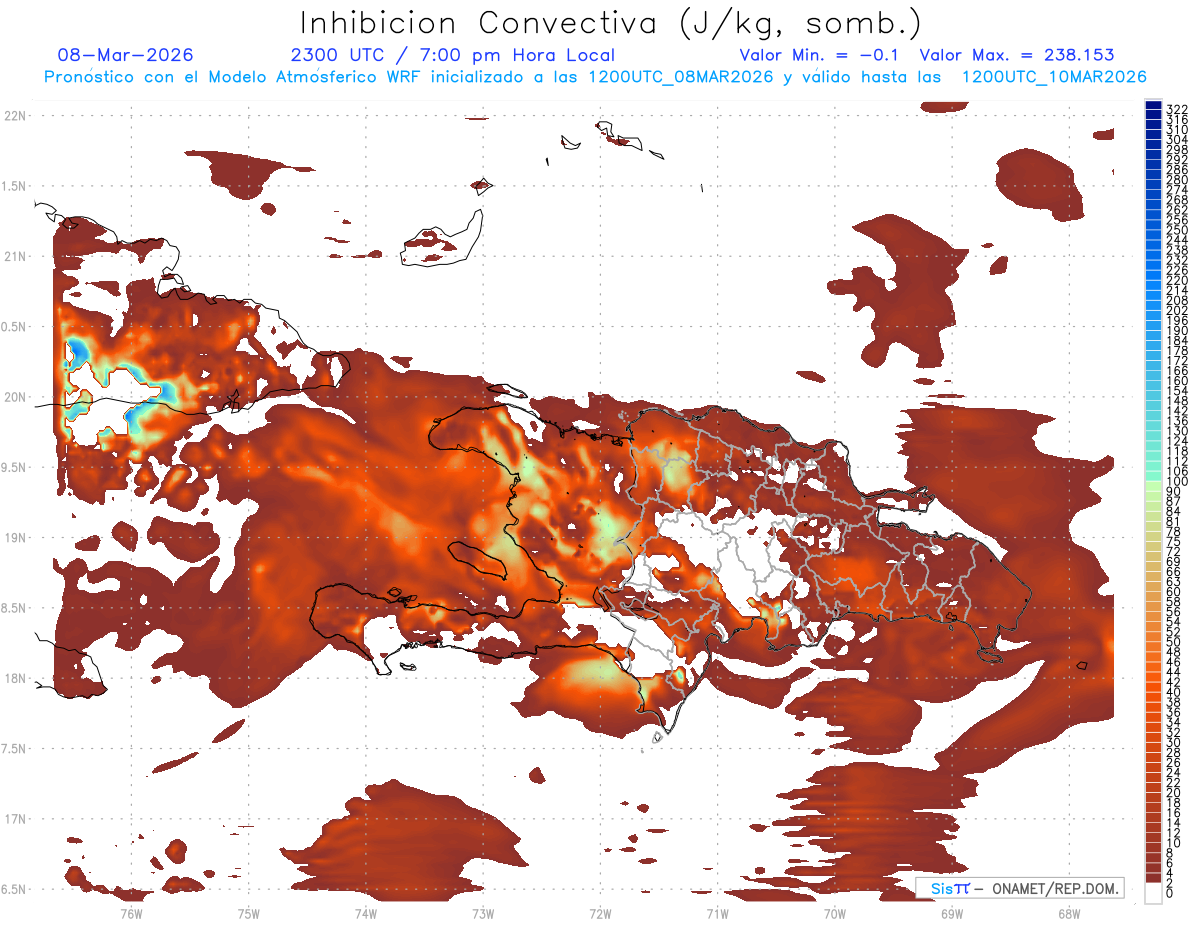The height and width of the screenshot is (927, 1200).
Task: Click the '17N' latitude label
Action: [x=15, y=819]
